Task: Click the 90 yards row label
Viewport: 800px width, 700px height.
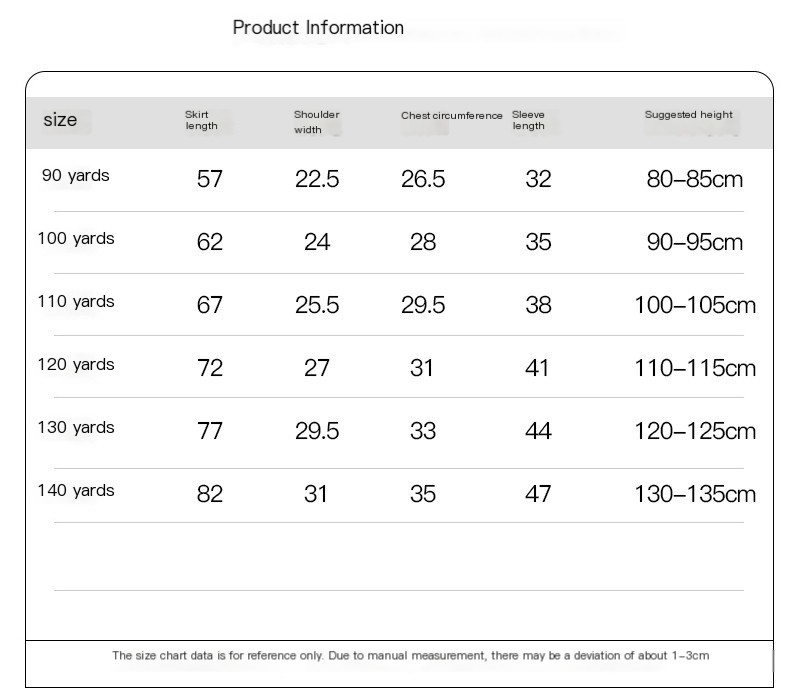Action: tap(76, 176)
